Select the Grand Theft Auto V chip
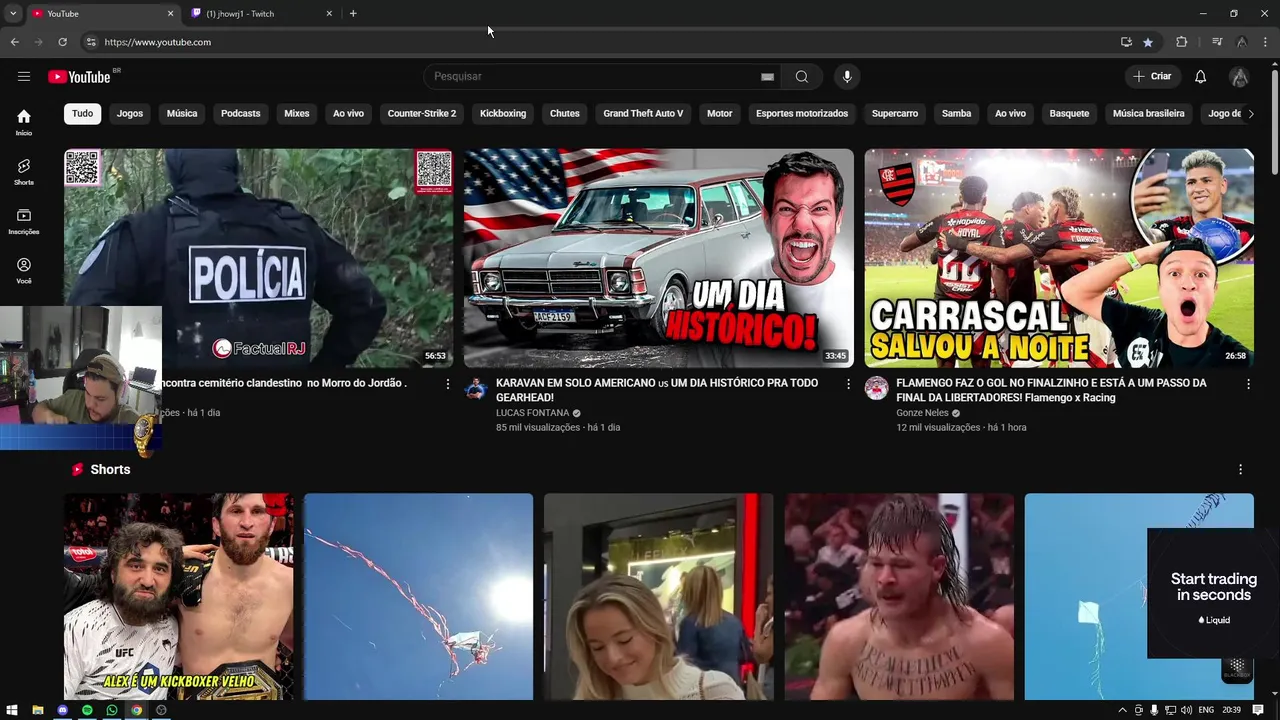Image resolution: width=1280 pixels, height=720 pixels. 643,114
